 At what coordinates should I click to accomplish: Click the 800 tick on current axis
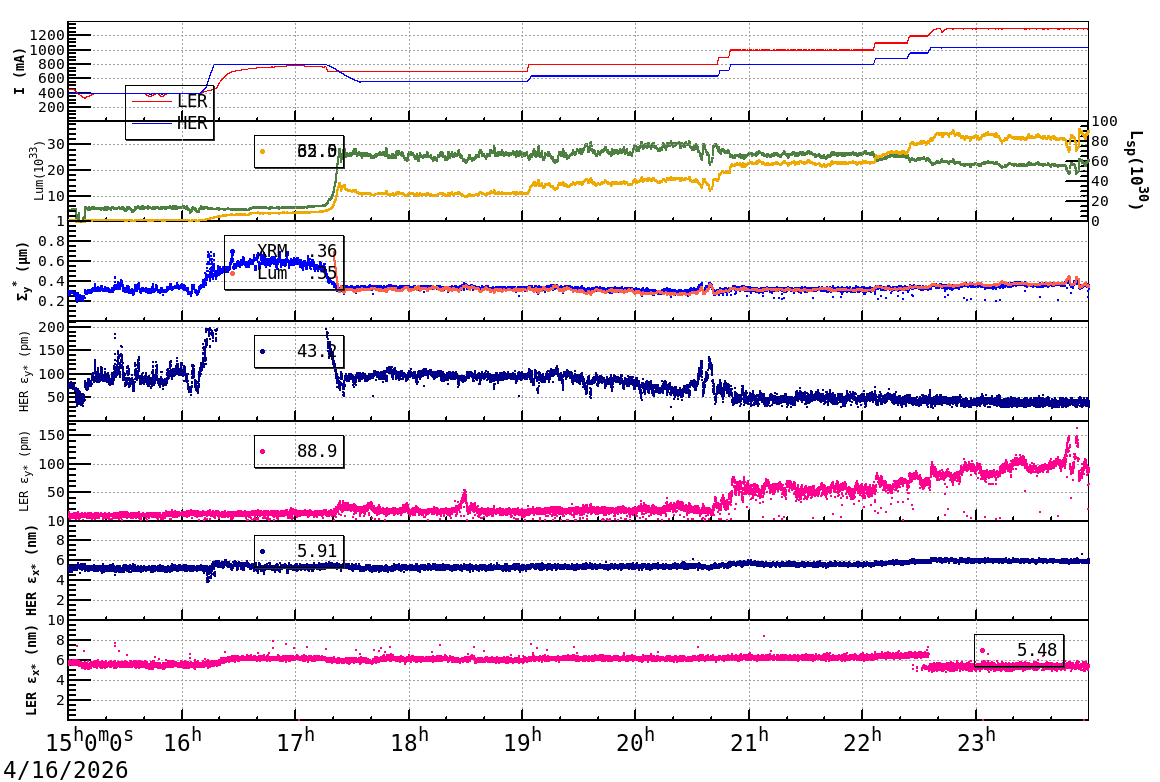53,64
